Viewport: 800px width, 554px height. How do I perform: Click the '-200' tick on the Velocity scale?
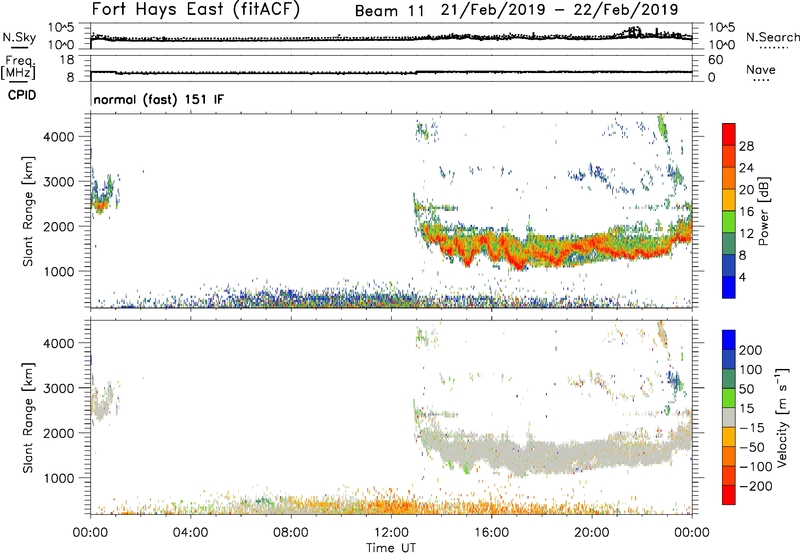[756, 486]
